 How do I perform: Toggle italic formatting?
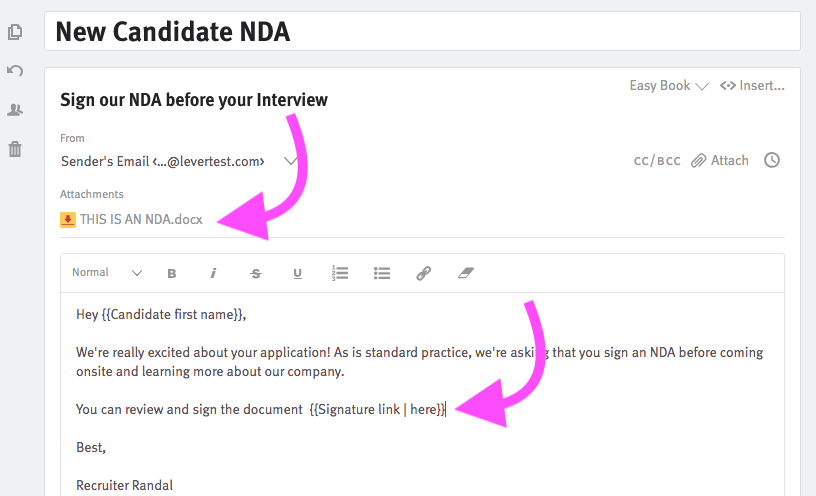213,273
